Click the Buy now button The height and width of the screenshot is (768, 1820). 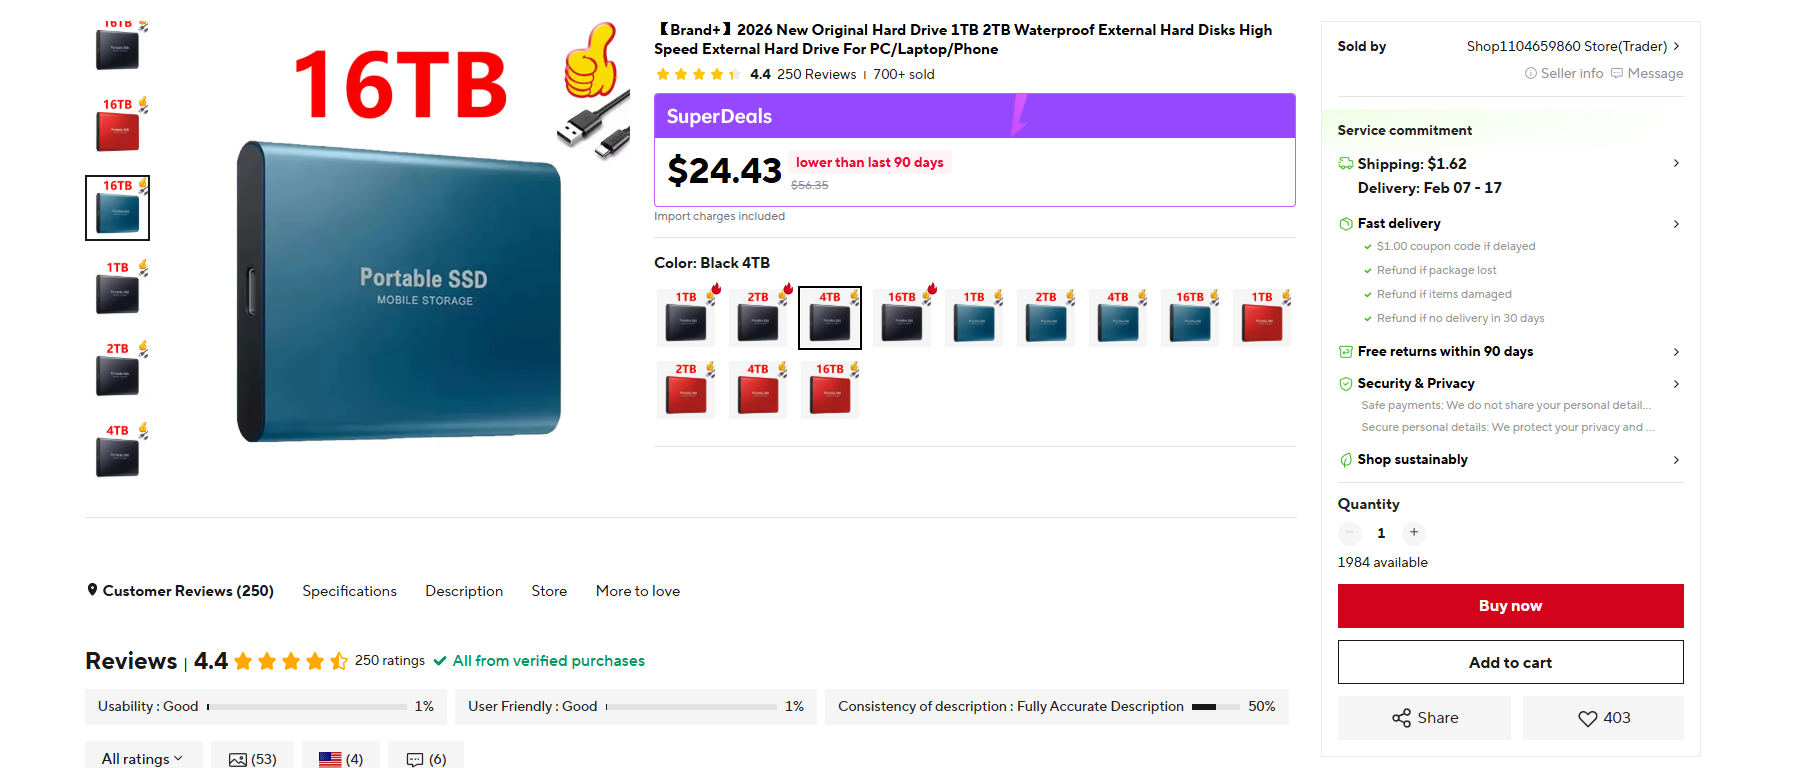[x=1510, y=606]
